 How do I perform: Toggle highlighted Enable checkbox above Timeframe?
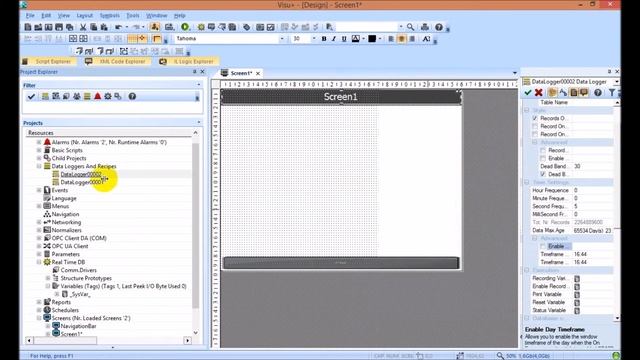(x=543, y=246)
